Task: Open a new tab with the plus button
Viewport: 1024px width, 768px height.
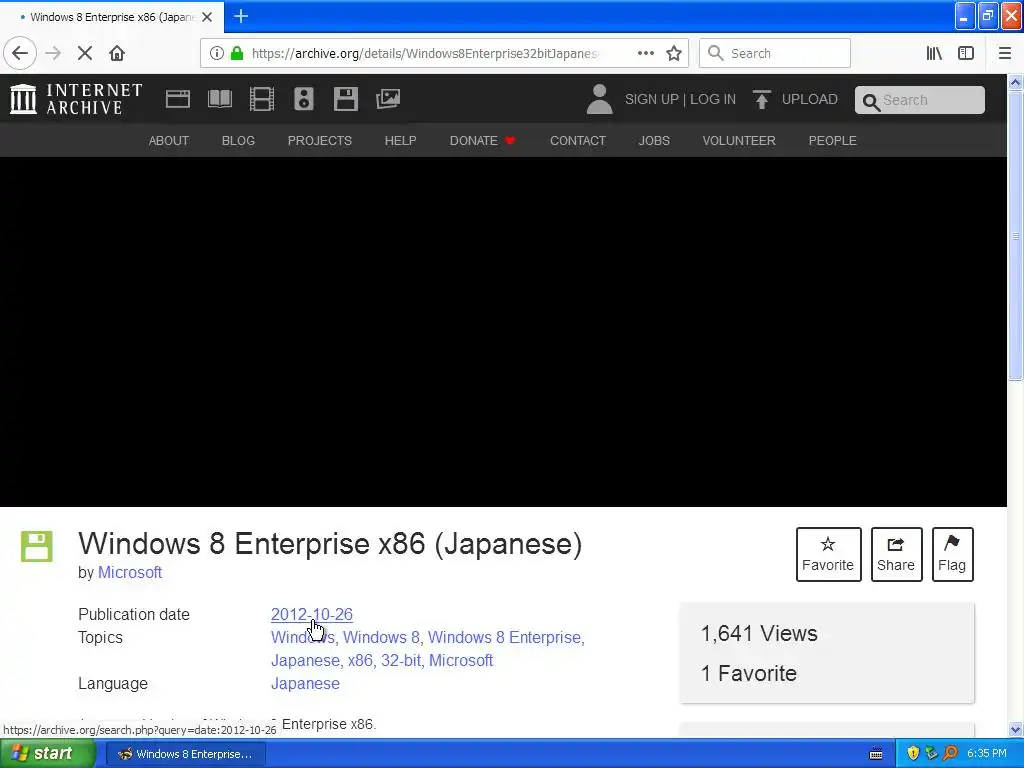Action: coord(241,16)
